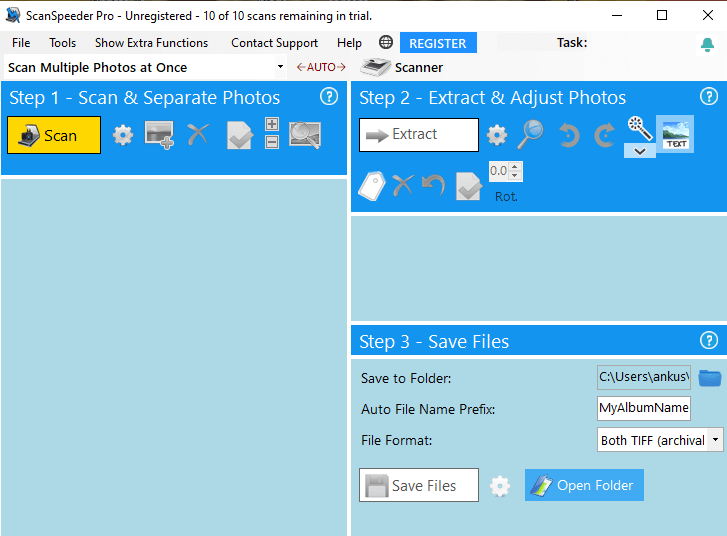Click the yellow Scan button

coord(54,135)
